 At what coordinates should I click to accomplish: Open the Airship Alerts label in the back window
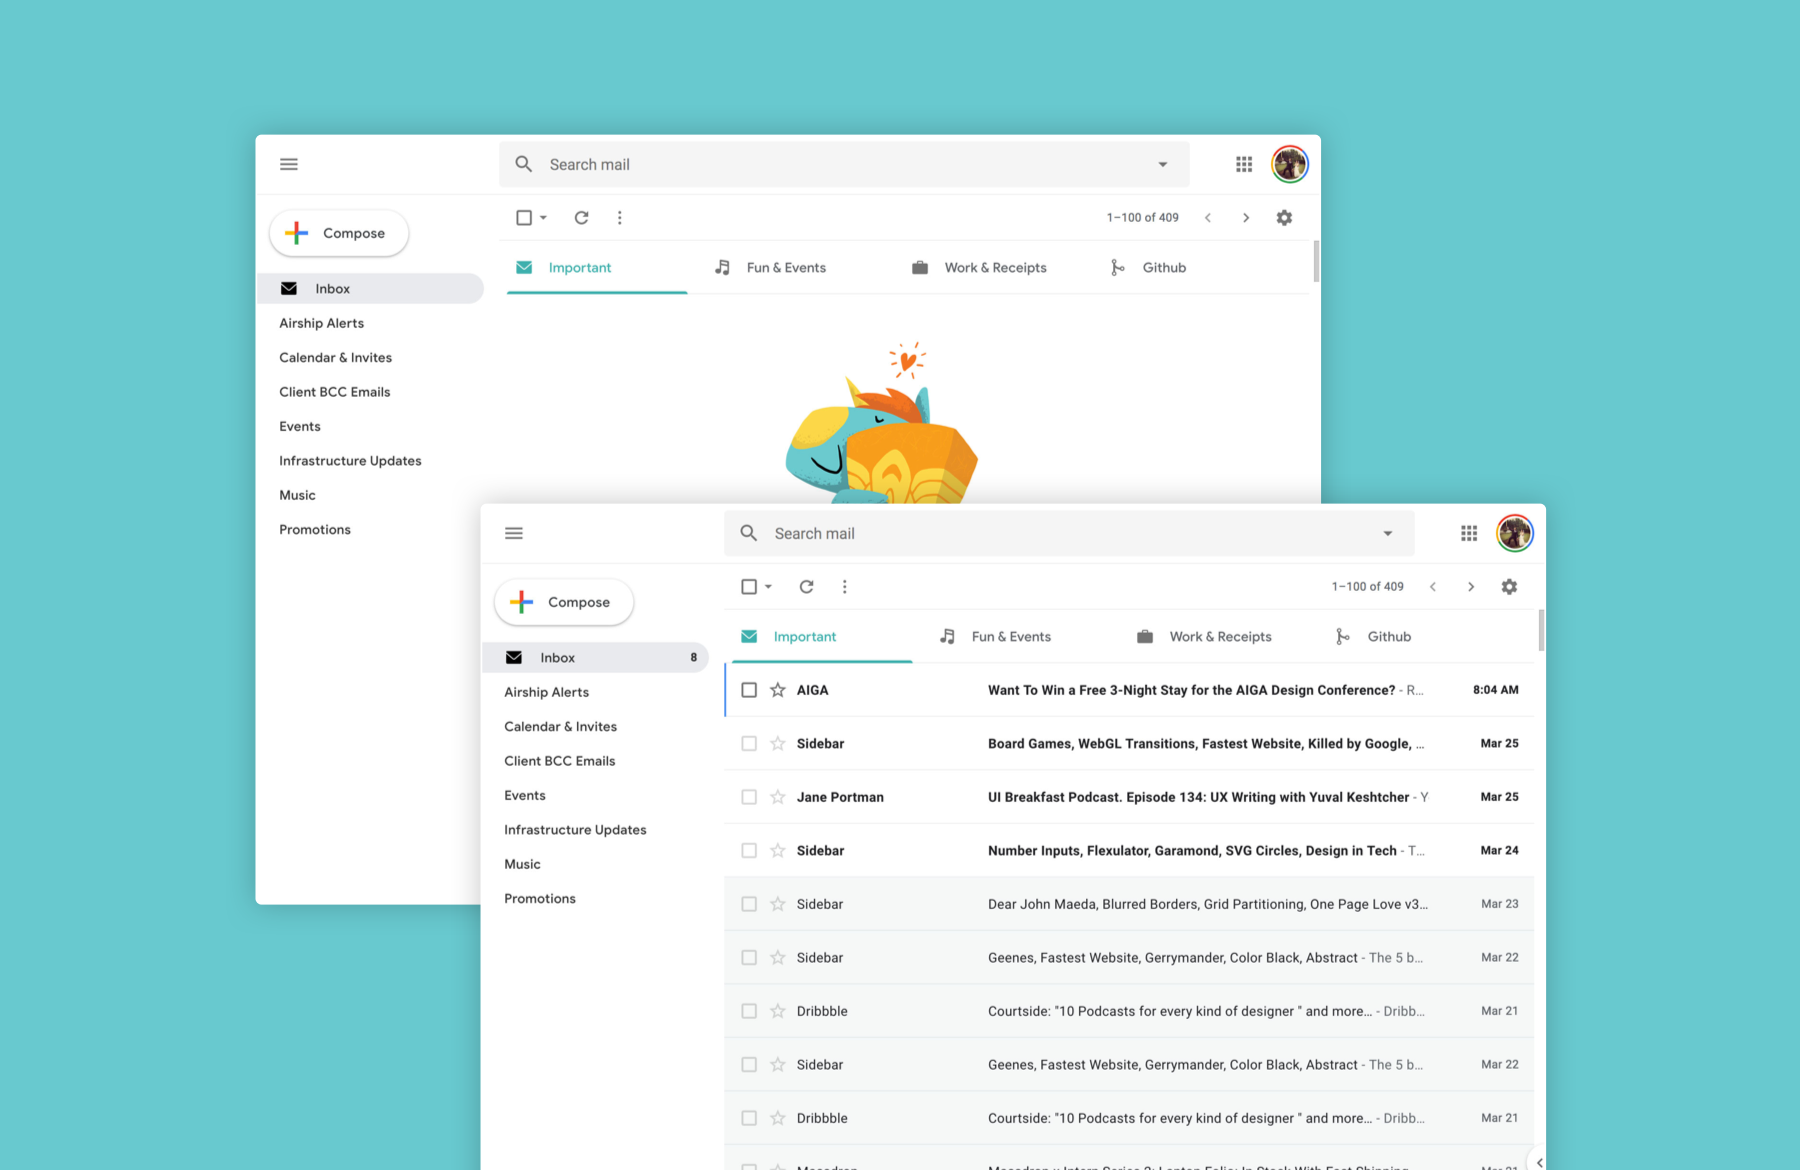click(321, 323)
